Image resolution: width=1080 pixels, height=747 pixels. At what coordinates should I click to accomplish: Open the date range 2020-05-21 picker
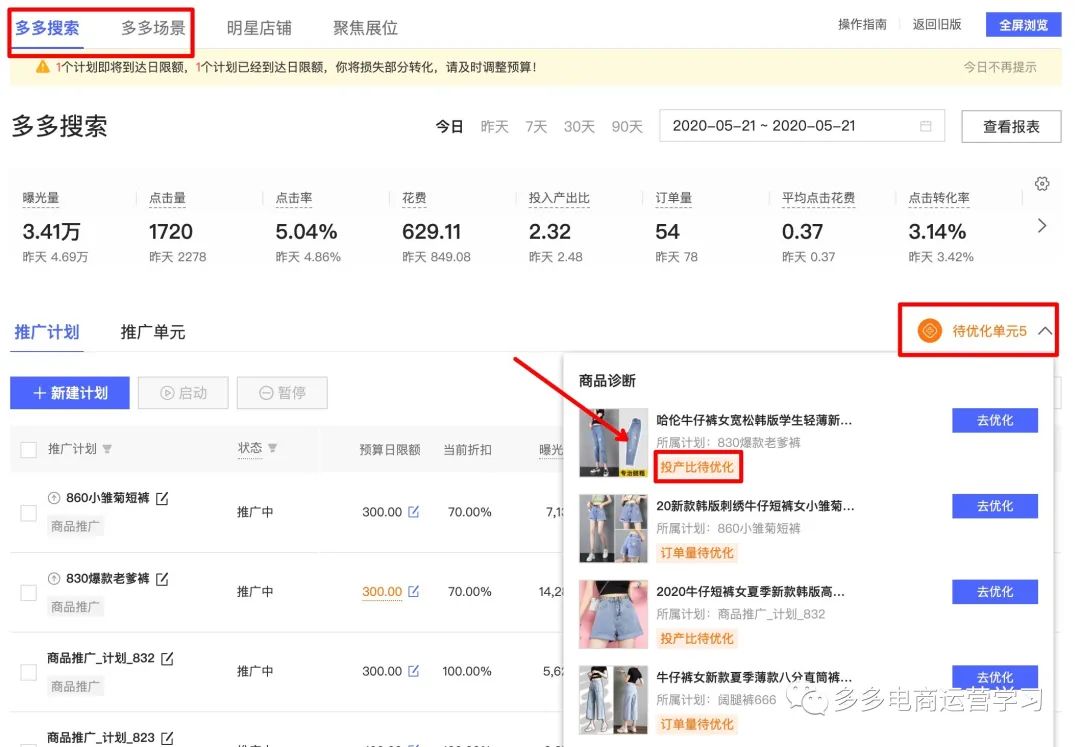[x=802, y=126]
